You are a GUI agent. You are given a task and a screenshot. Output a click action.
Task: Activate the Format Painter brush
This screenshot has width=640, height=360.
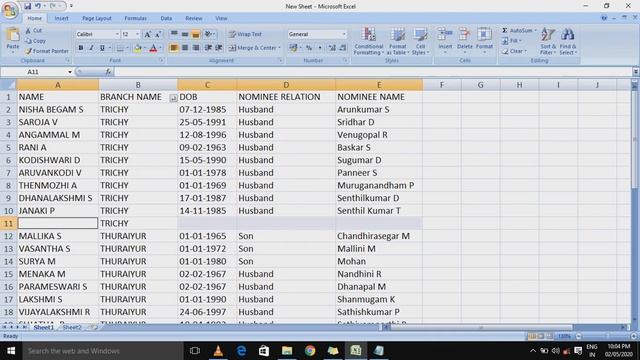point(28,51)
